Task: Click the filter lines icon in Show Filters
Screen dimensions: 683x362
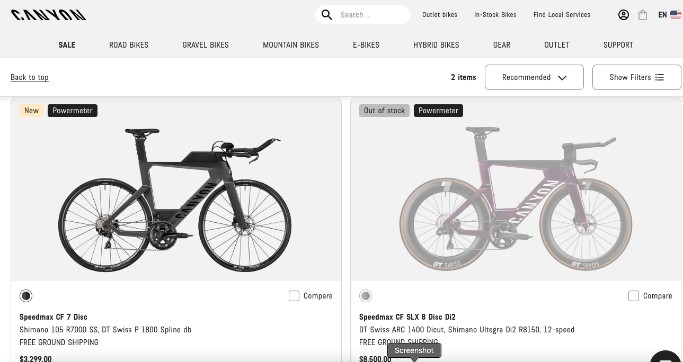Action: click(x=659, y=78)
